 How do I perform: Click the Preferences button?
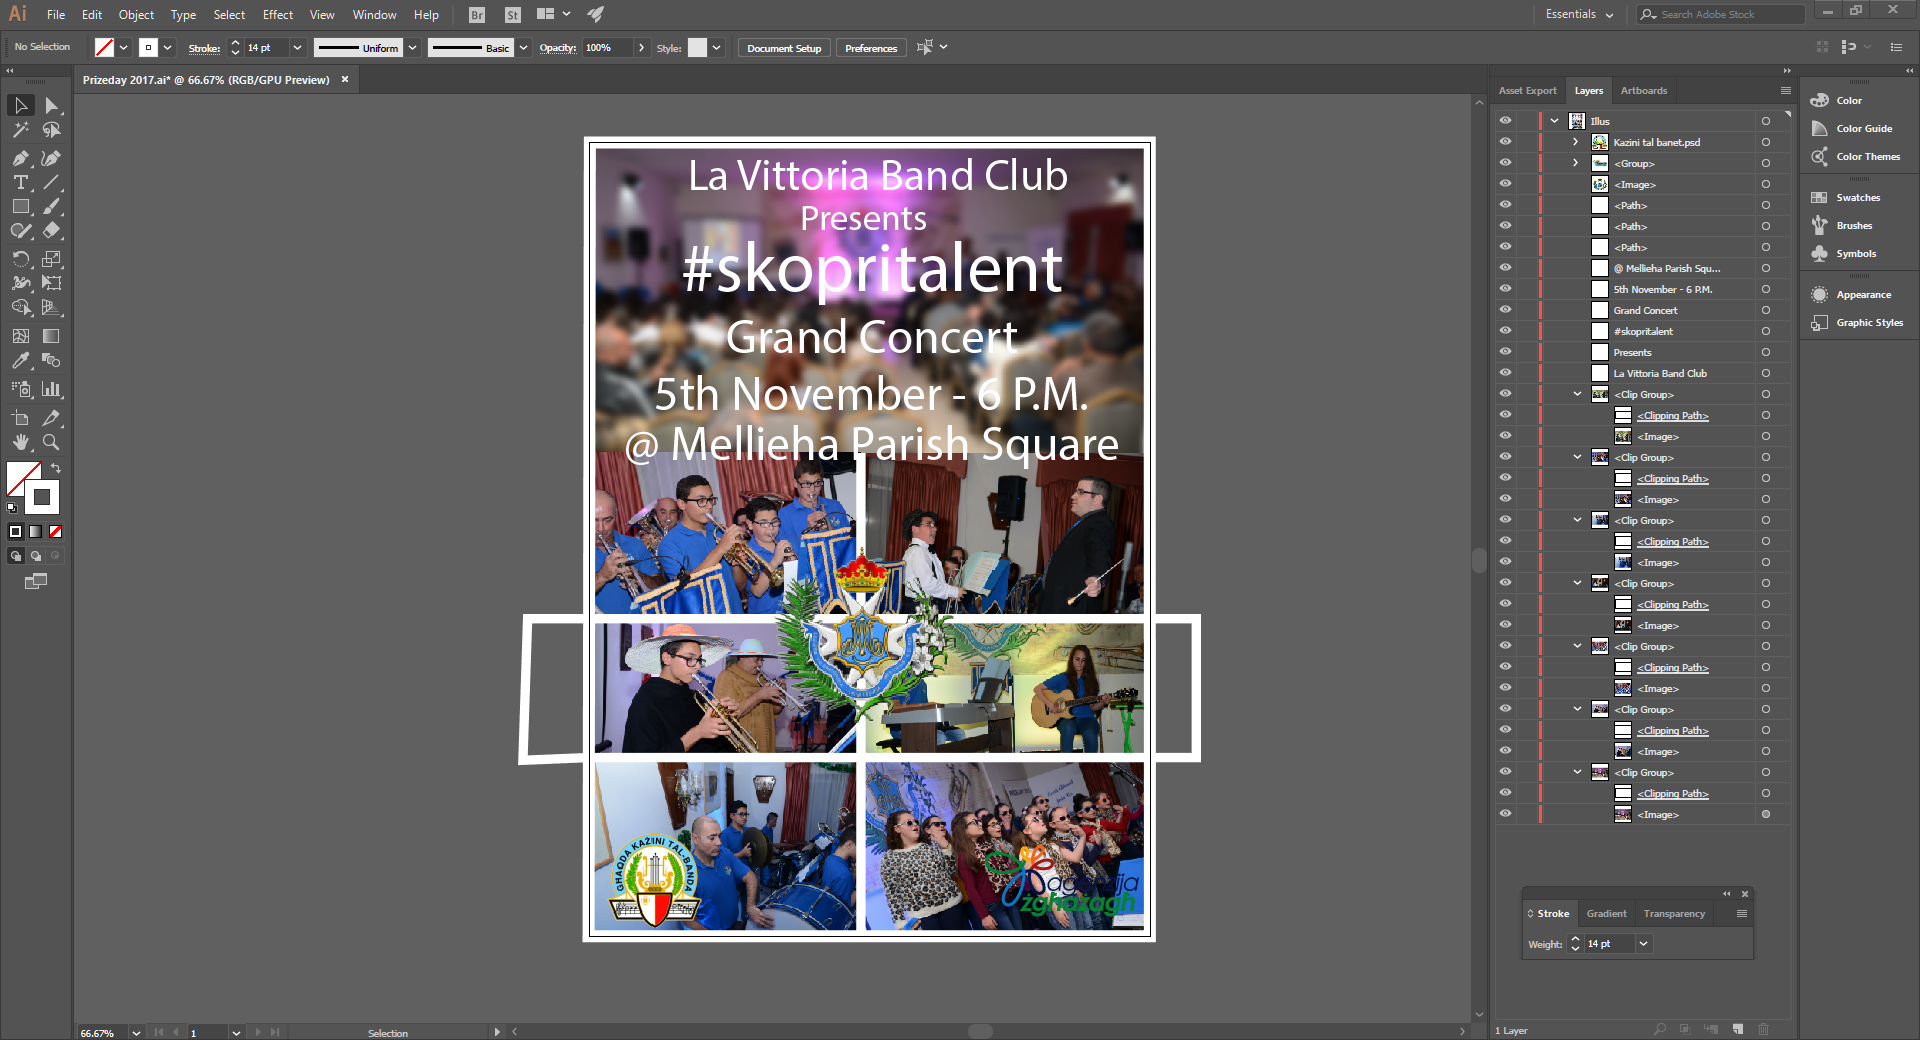pyautogui.click(x=871, y=48)
